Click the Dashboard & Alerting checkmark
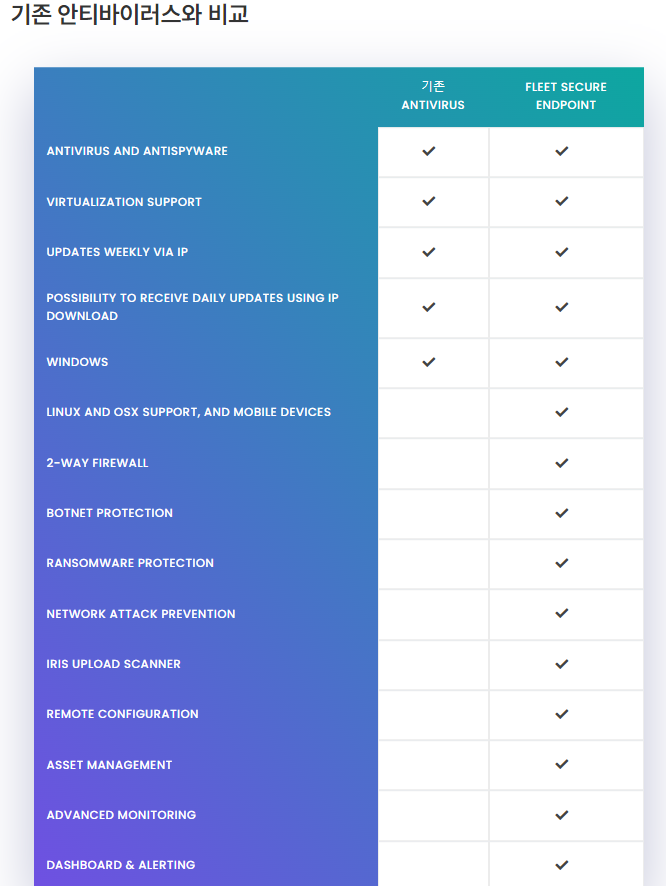The height and width of the screenshot is (886, 666). pyautogui.click(x=562, y=865)
